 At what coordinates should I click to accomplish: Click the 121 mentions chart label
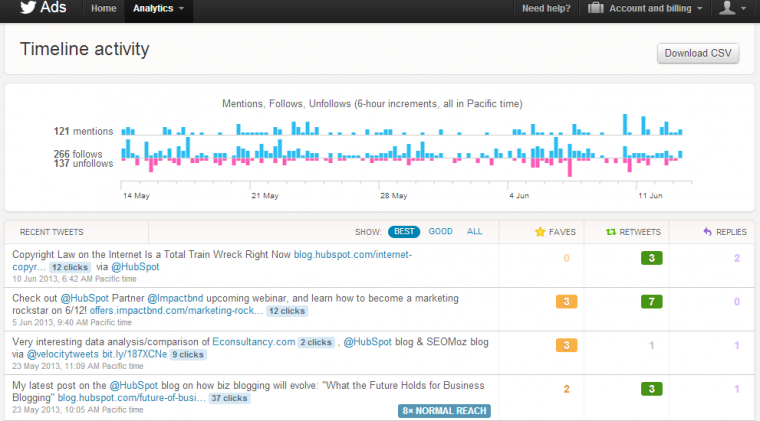pos(83,131)
